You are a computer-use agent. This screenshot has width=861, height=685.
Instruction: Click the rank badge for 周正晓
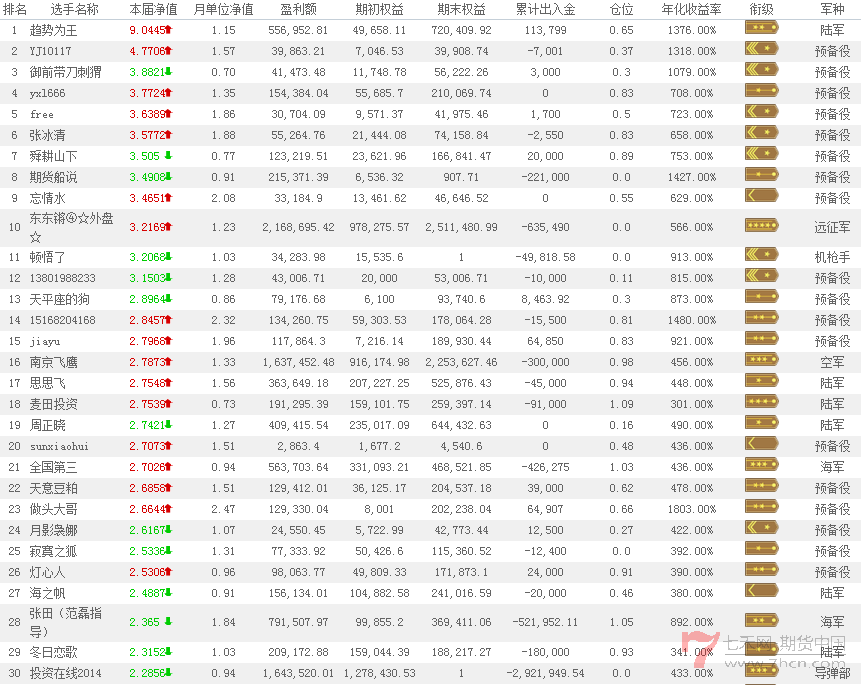tap(762, 422)
